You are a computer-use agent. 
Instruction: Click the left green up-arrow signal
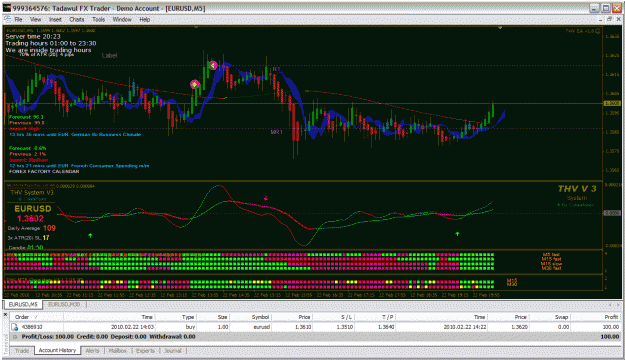coord(90,236)
